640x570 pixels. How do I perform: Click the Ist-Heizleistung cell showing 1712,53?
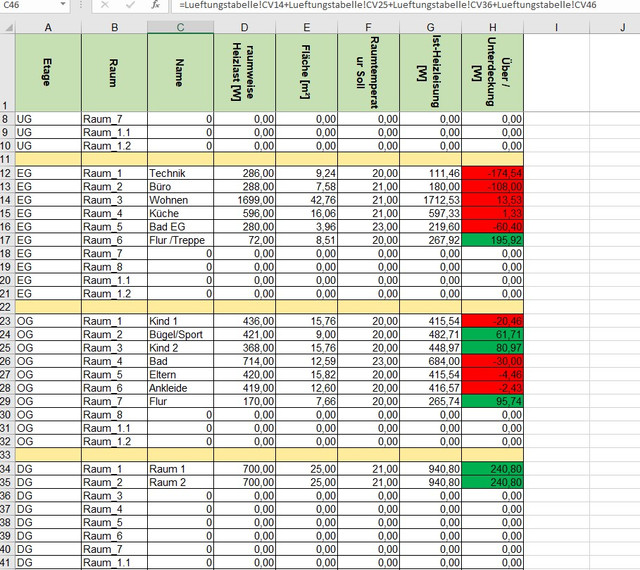pyautogui.click(x=431, y=200)
